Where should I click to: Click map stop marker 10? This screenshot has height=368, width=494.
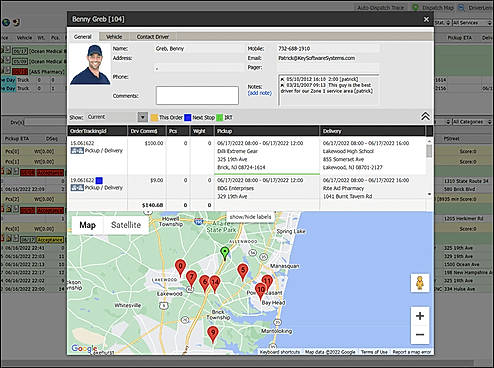coord(260,291)
